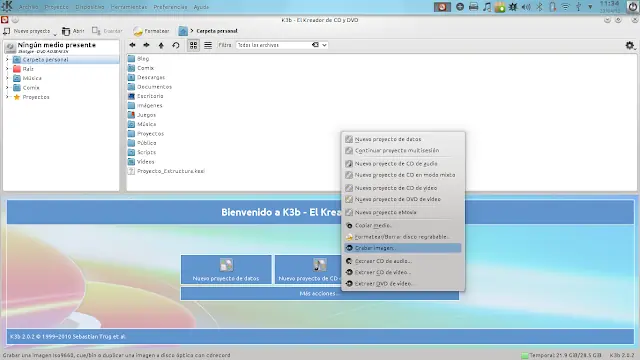Expand the Raíz tree node
The height and width of the screenshot is (360, 640).
[7, 69]
